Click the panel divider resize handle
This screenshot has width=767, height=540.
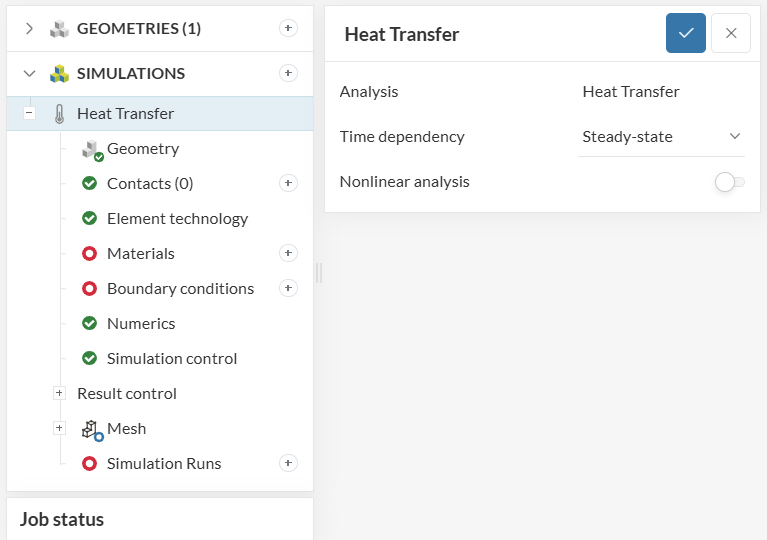[319, 272]
